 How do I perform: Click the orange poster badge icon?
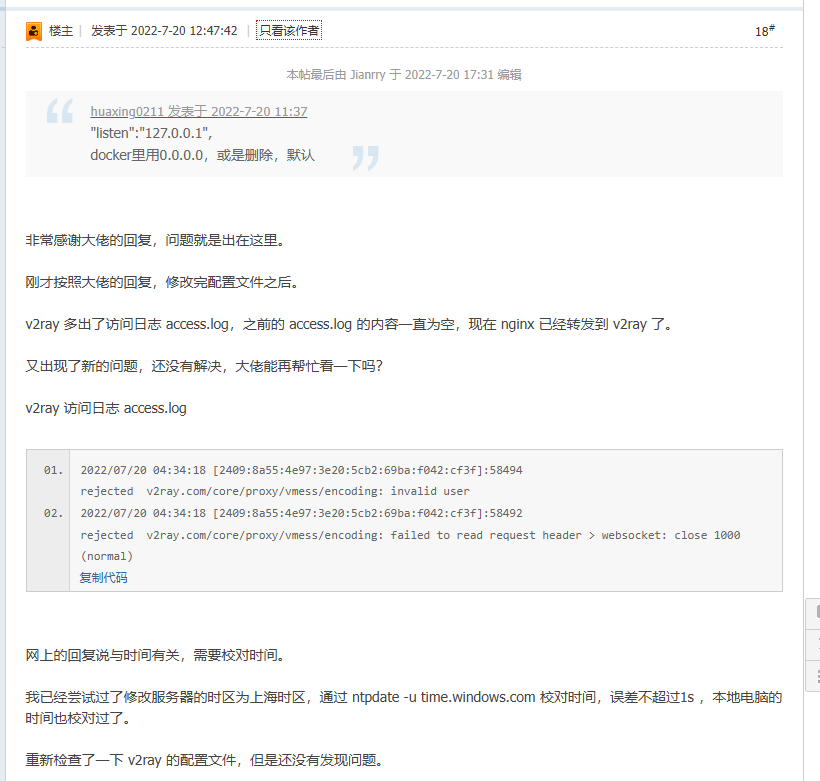click(x=34, y=31)
